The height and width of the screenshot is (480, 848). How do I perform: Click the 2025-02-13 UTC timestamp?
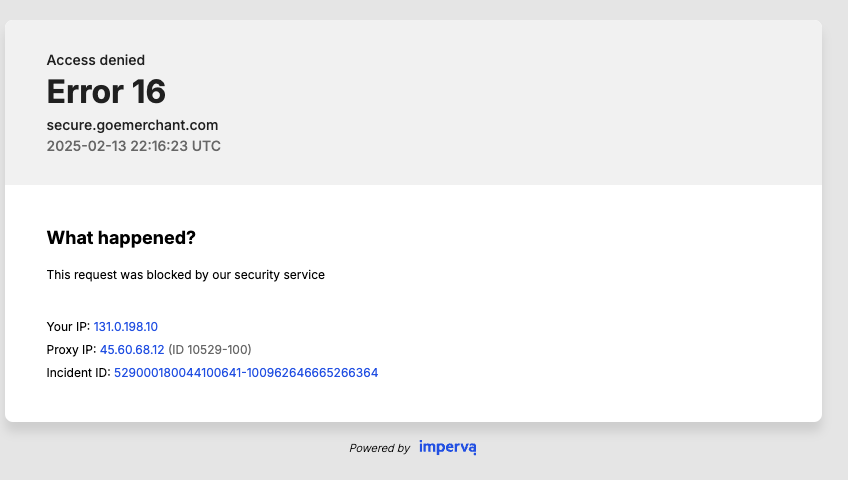(134, 146)
